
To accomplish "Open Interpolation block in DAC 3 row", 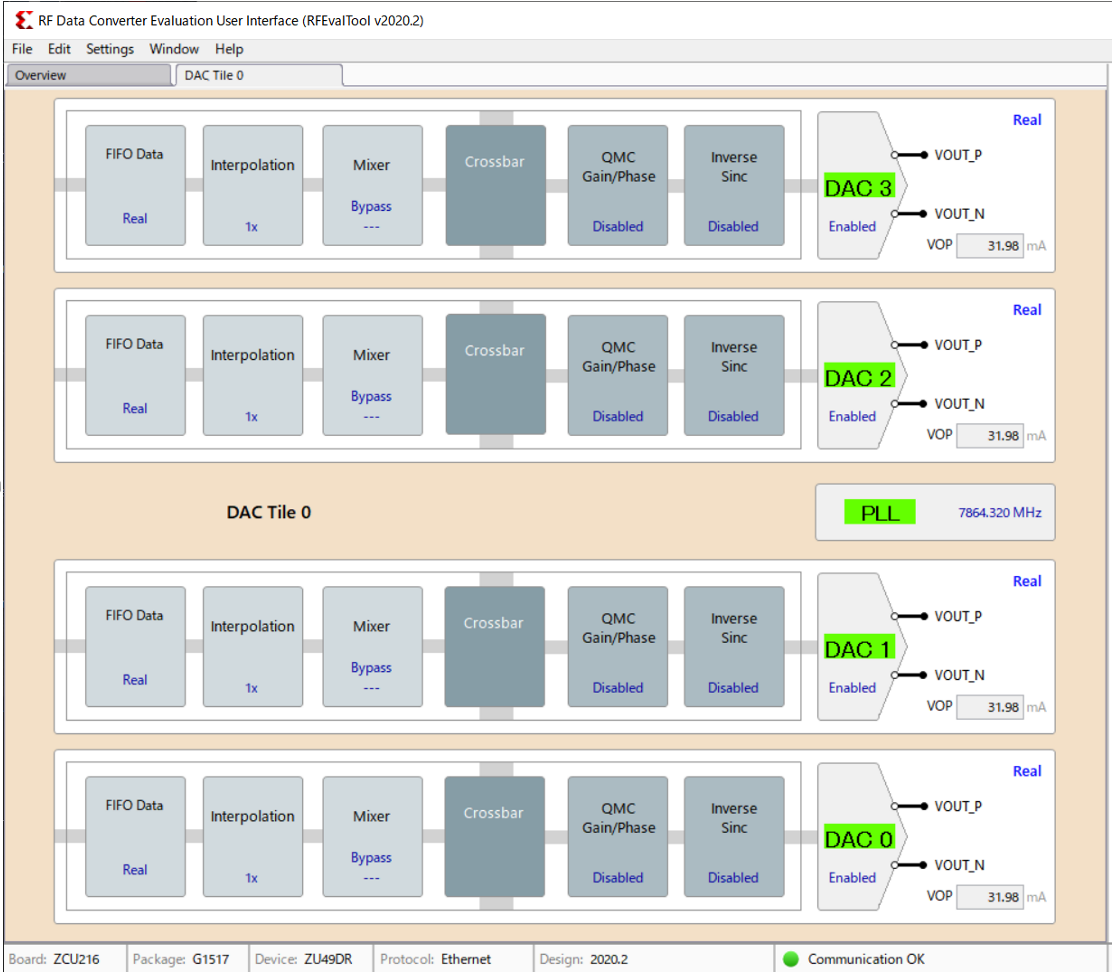I will pyautogui.click(x=252, y=186).
